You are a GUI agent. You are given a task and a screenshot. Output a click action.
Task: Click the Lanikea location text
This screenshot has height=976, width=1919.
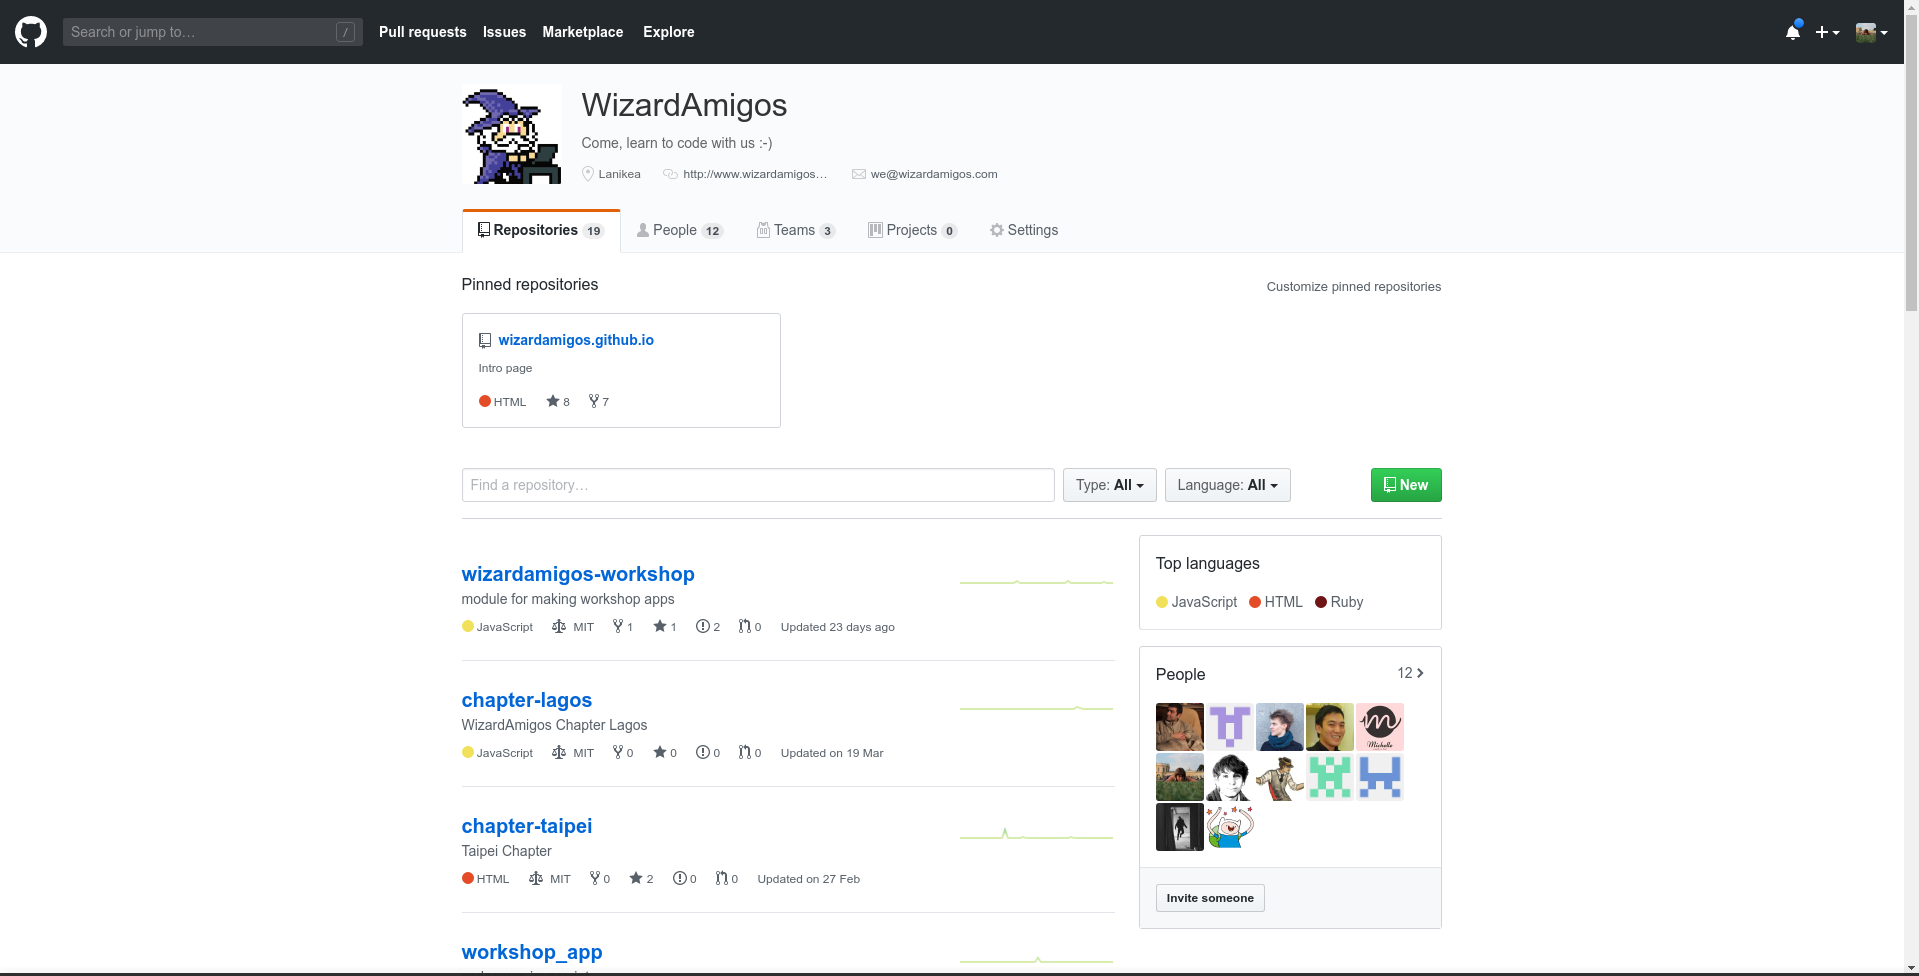[x=620, y=174]
